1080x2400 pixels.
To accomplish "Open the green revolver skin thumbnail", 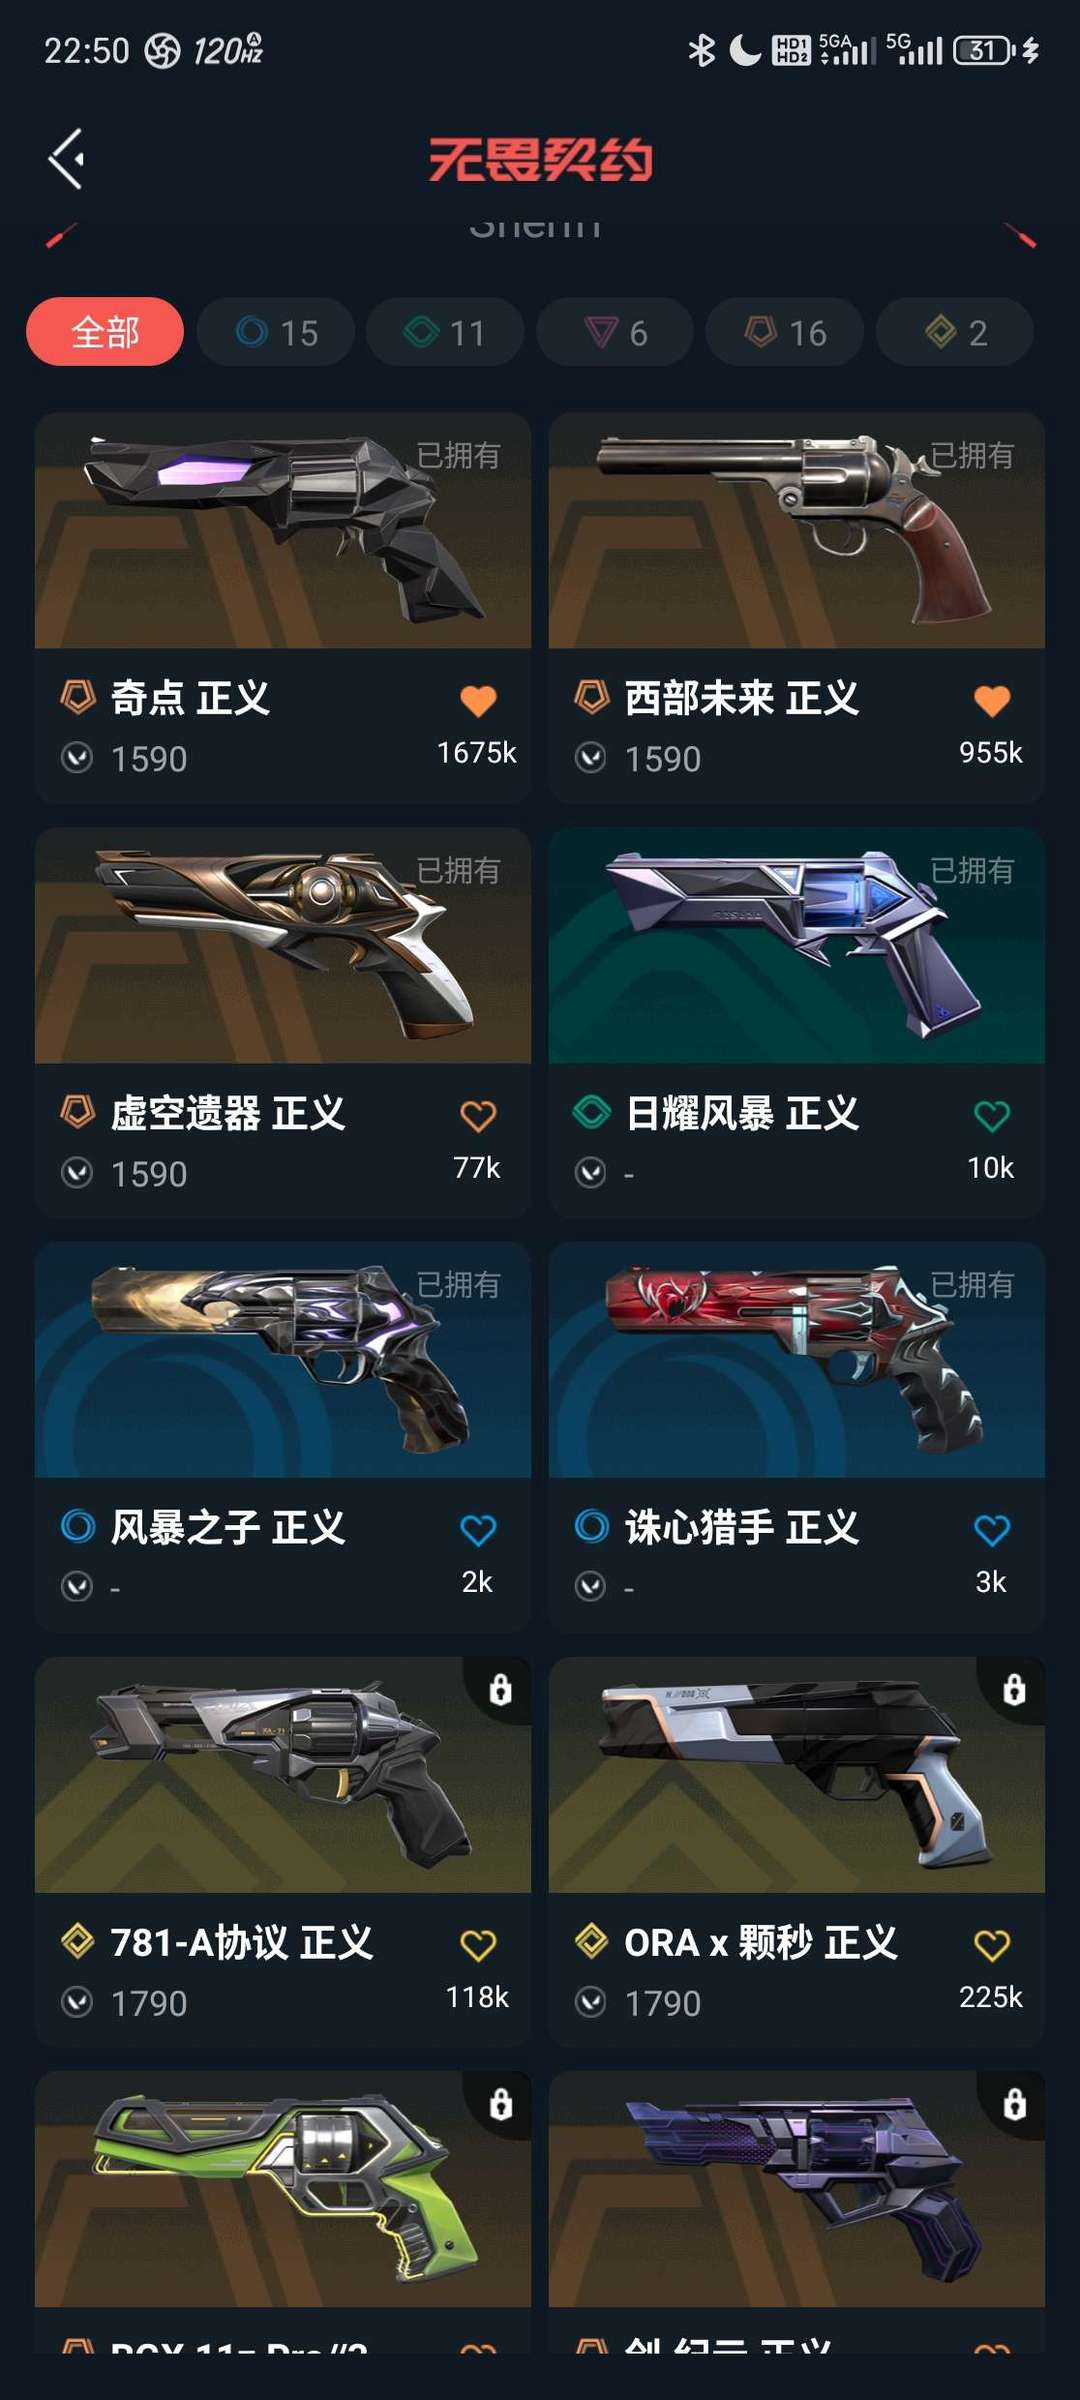I will pyautogui.click(x=283, y=2190).
